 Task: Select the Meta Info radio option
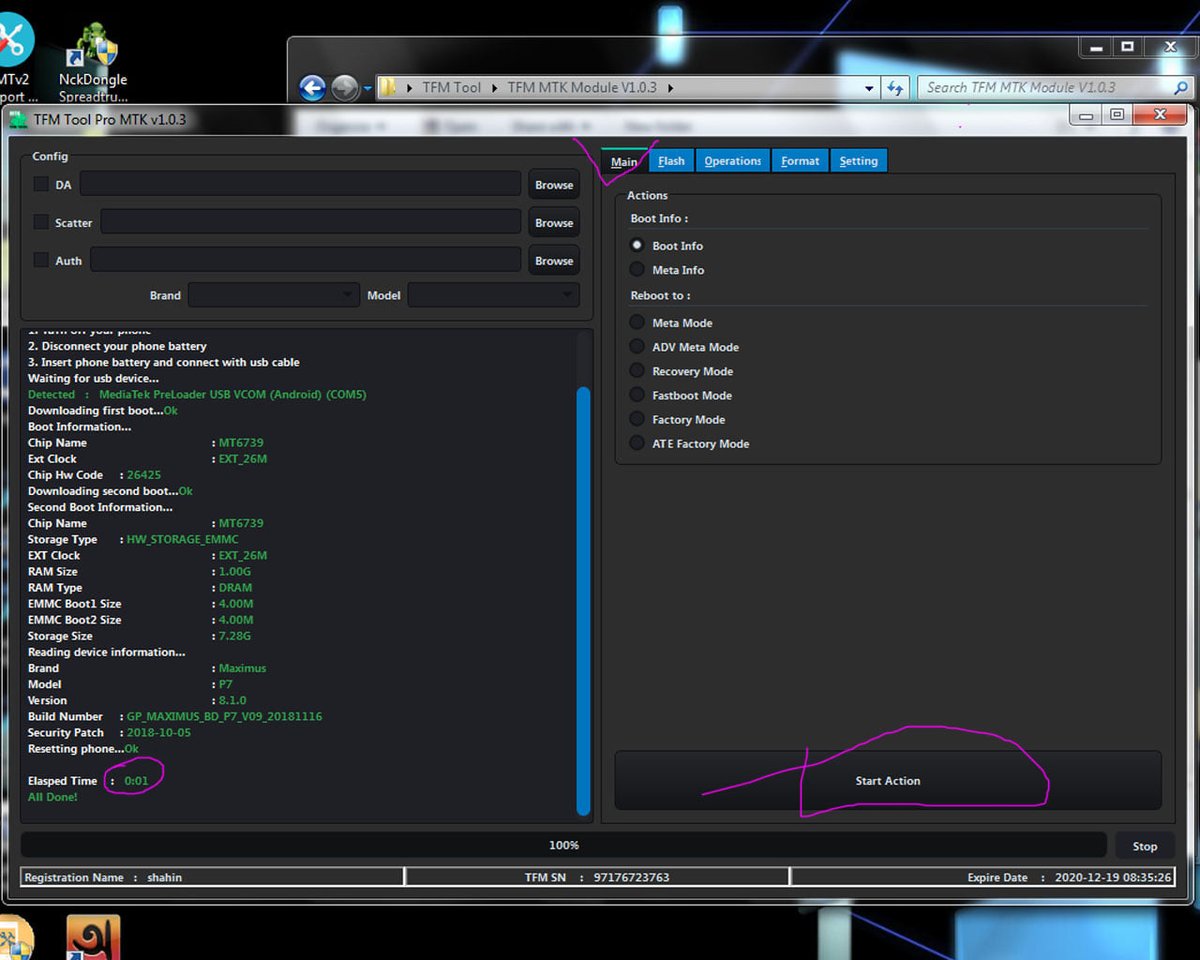(x=637, y=269)
